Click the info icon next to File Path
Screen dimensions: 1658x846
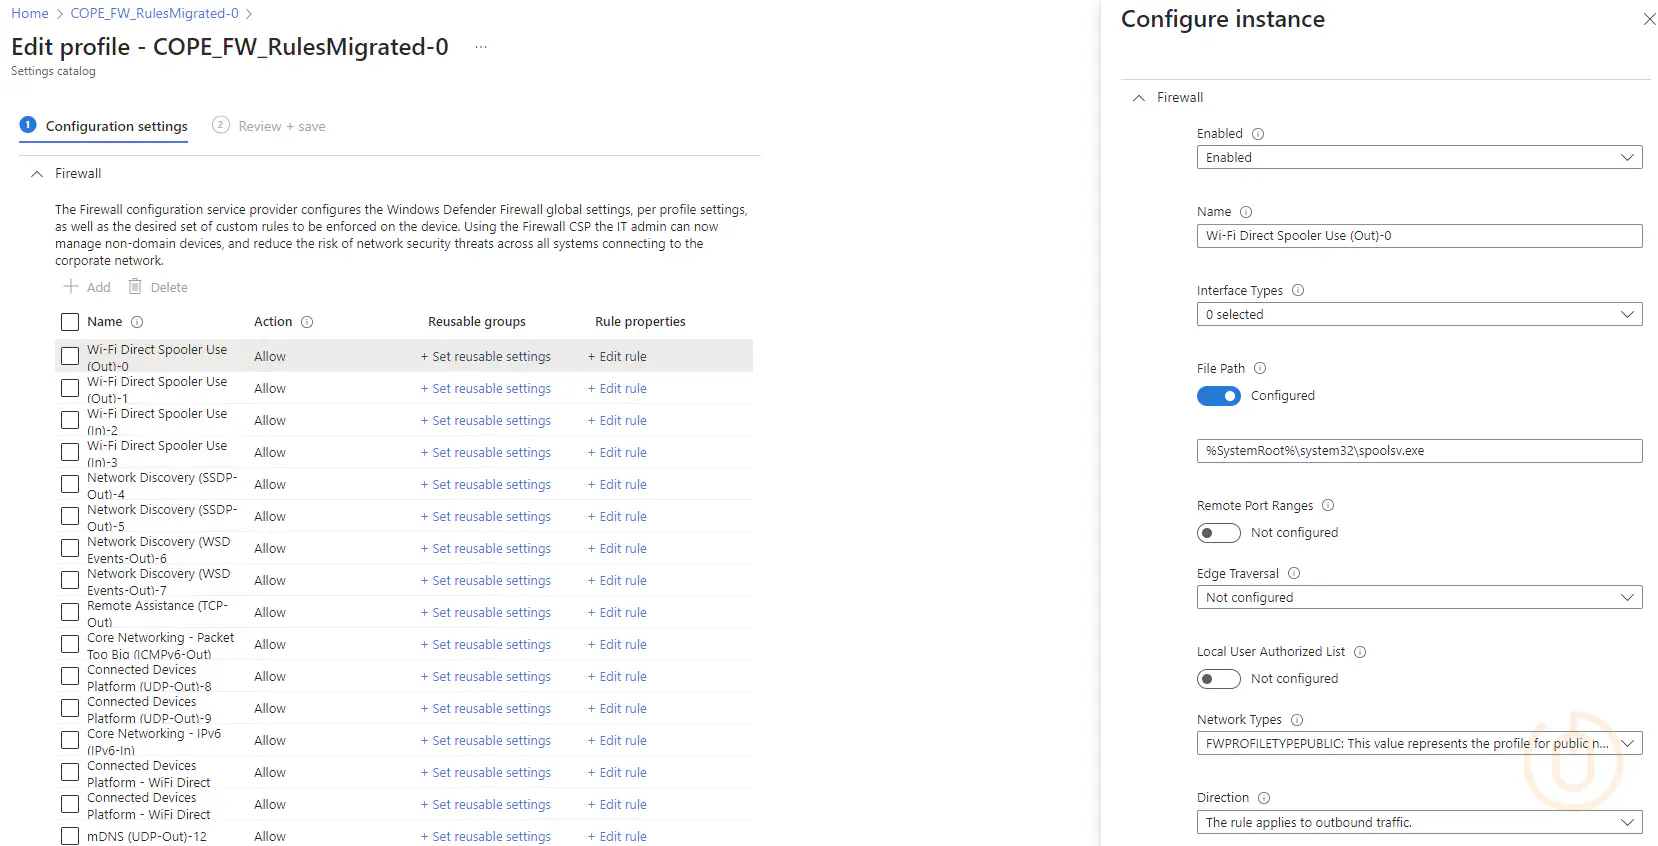[1260, 369]
